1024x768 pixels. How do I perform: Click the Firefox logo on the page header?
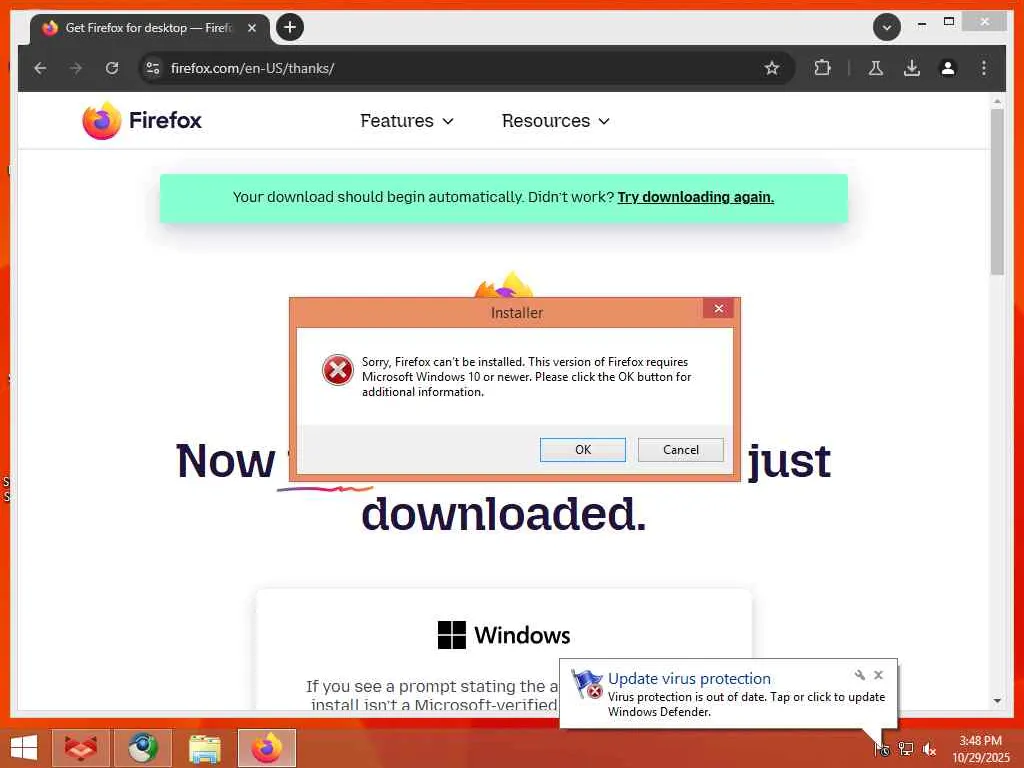click(142, 120)
